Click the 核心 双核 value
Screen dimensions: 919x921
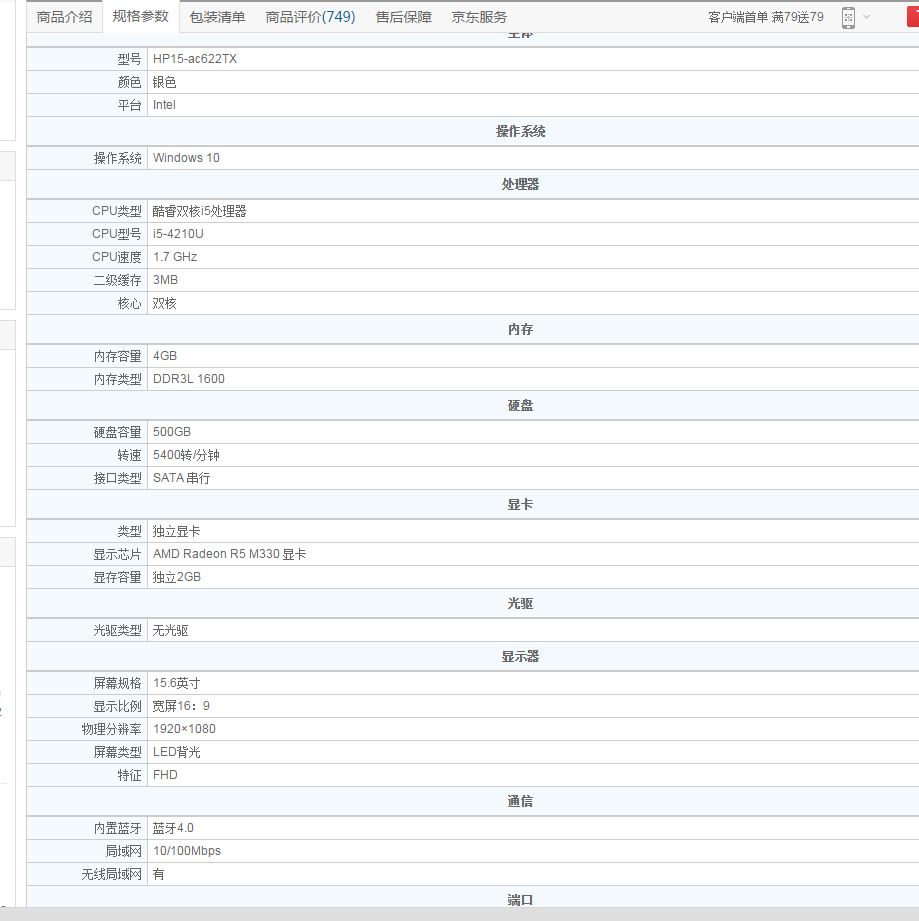point(164,303)
